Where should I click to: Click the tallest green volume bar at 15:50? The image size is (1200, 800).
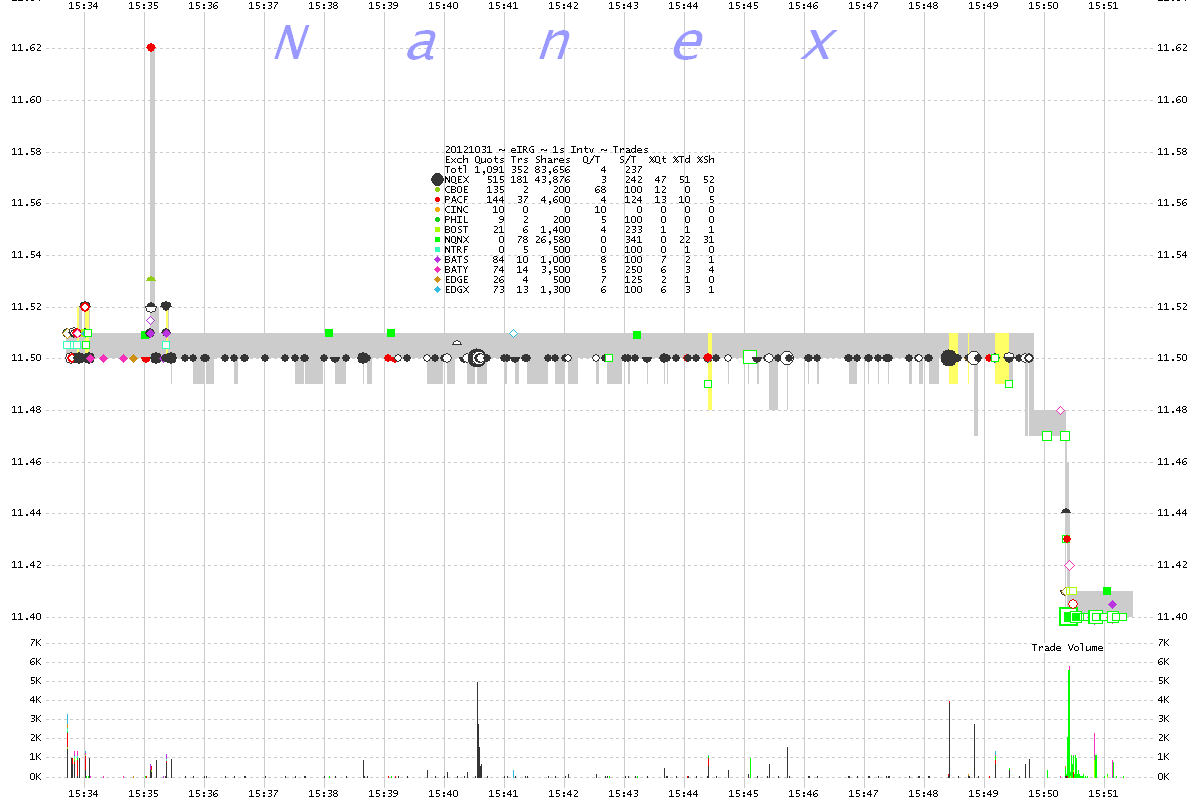pos(1069,722)
